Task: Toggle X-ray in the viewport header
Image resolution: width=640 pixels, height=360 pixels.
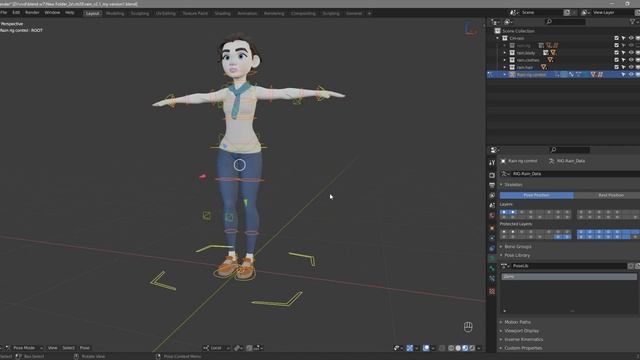Action: click(x=442, y=348)
